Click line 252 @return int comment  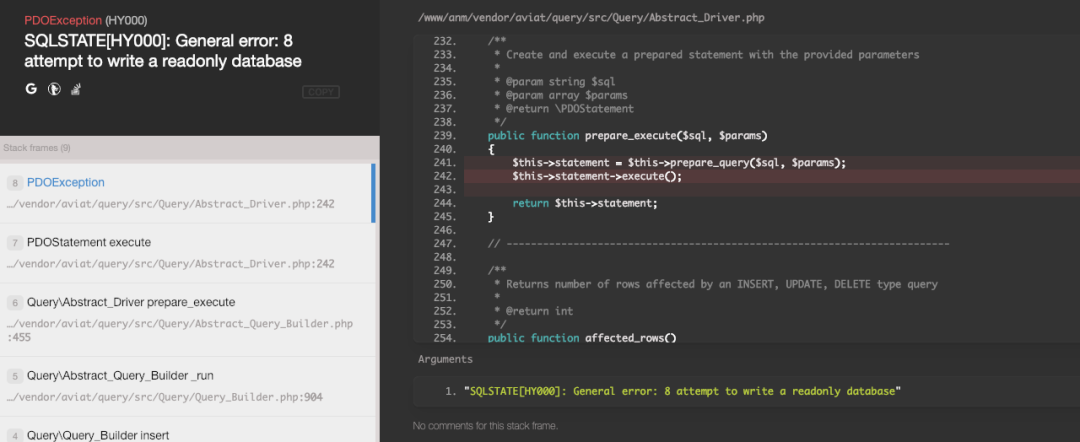(533, 311)
